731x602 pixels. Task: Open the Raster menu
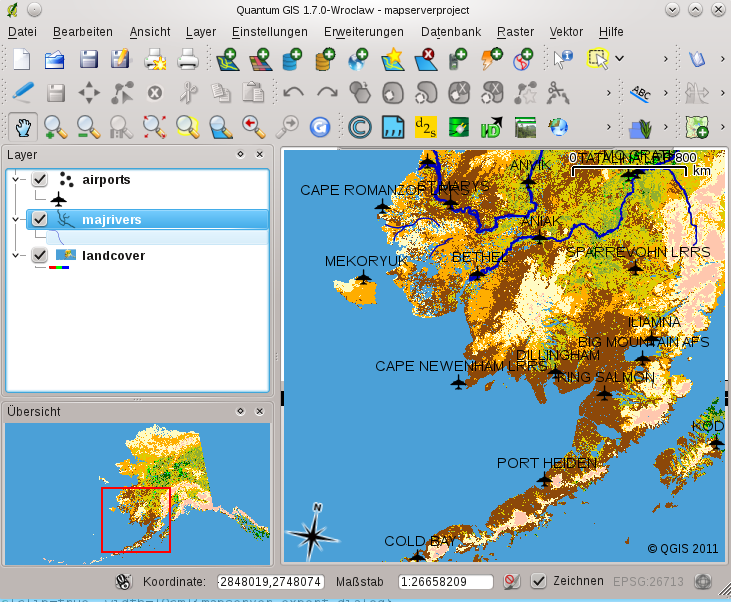515,32
